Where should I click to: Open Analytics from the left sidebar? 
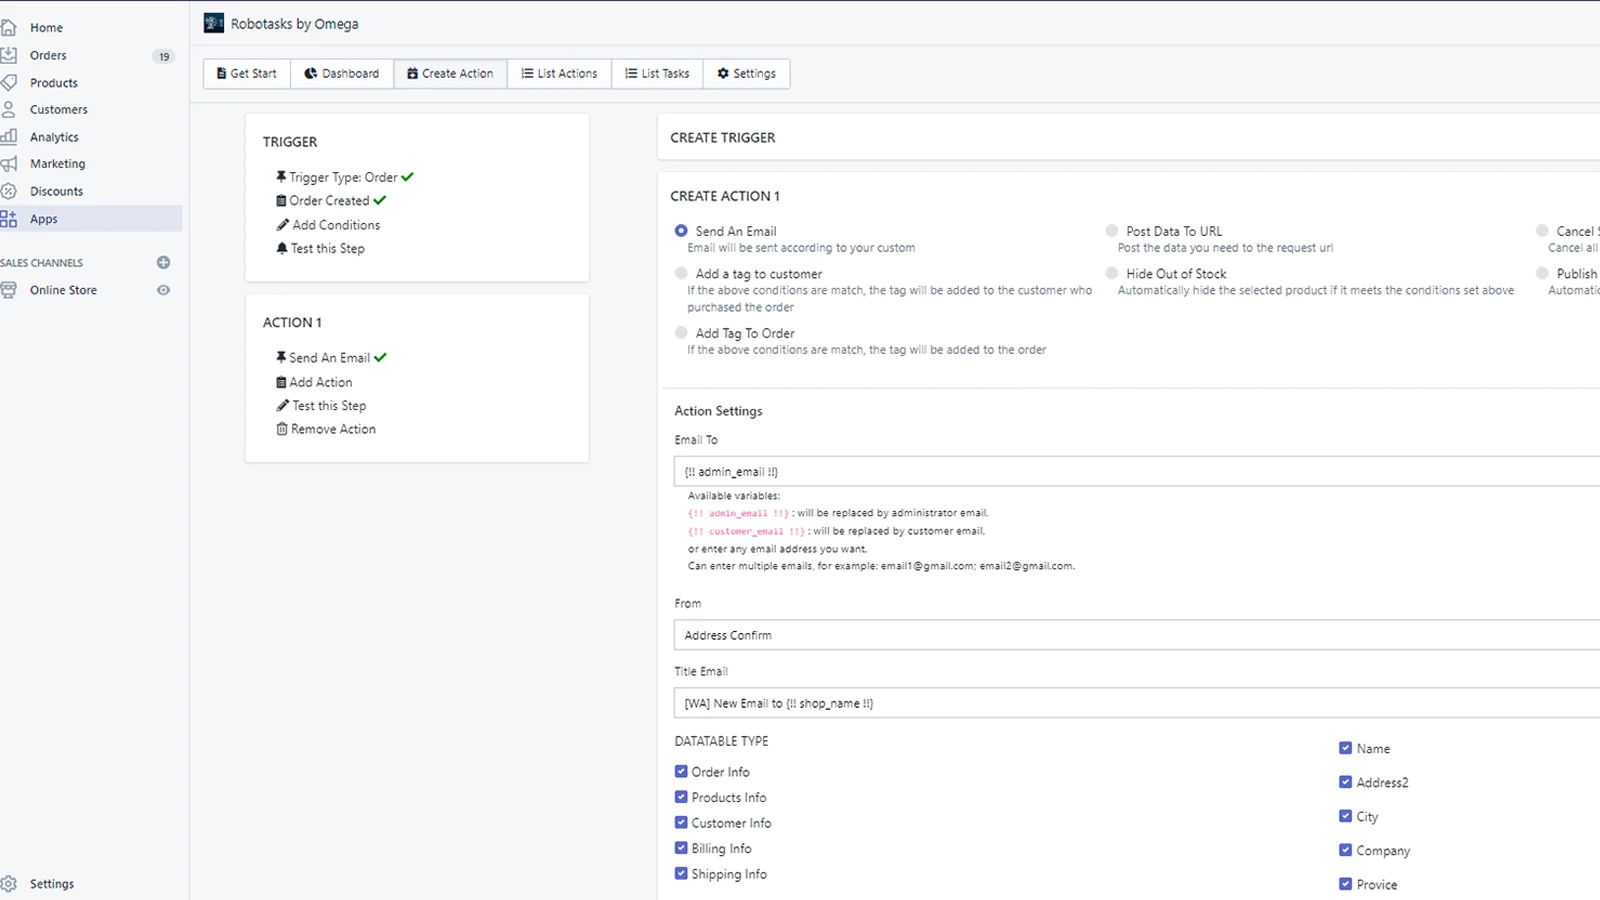coord(52,136)
